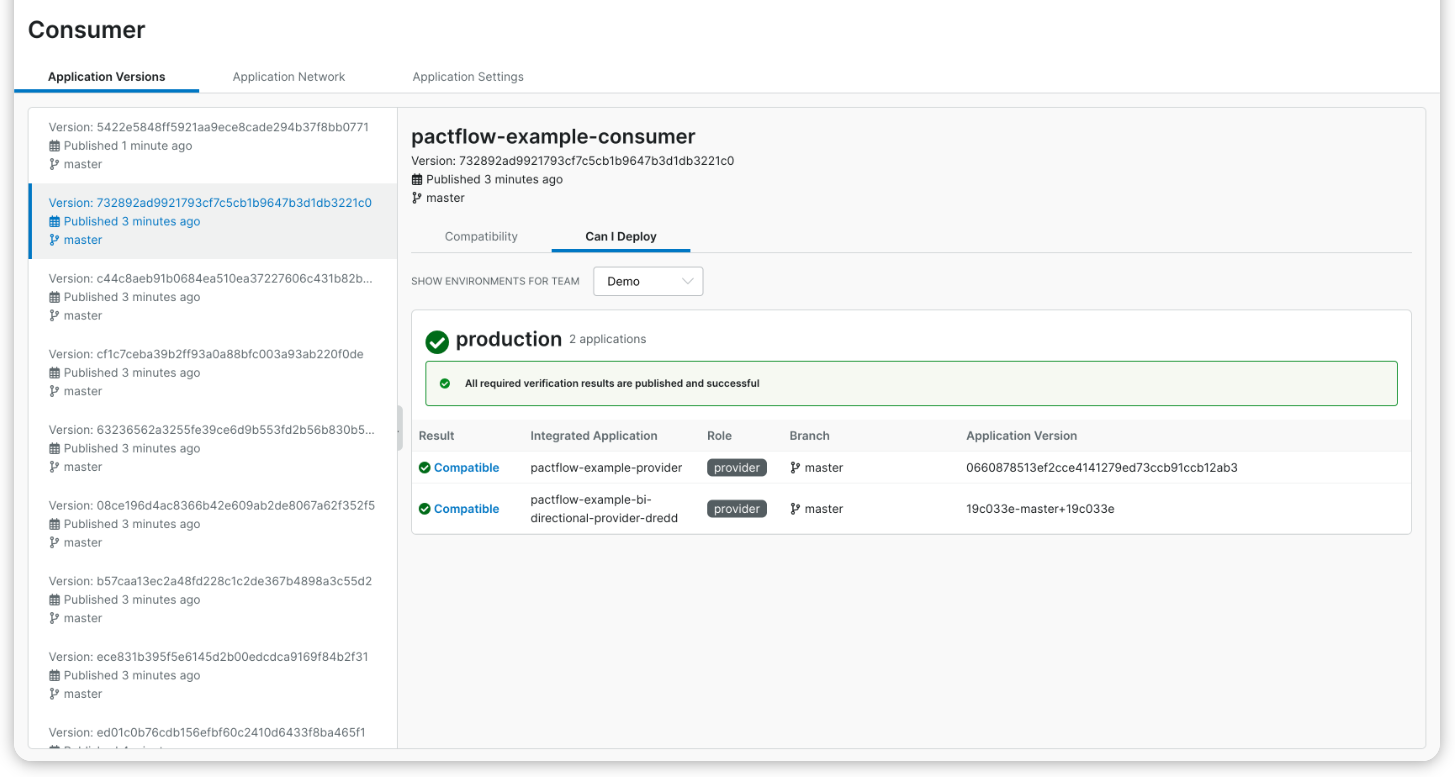Image resolution: width=1455 pixels, height=777 pixels.
Task: Click the branch icon under version b57caa13
Action: point(54,618)
